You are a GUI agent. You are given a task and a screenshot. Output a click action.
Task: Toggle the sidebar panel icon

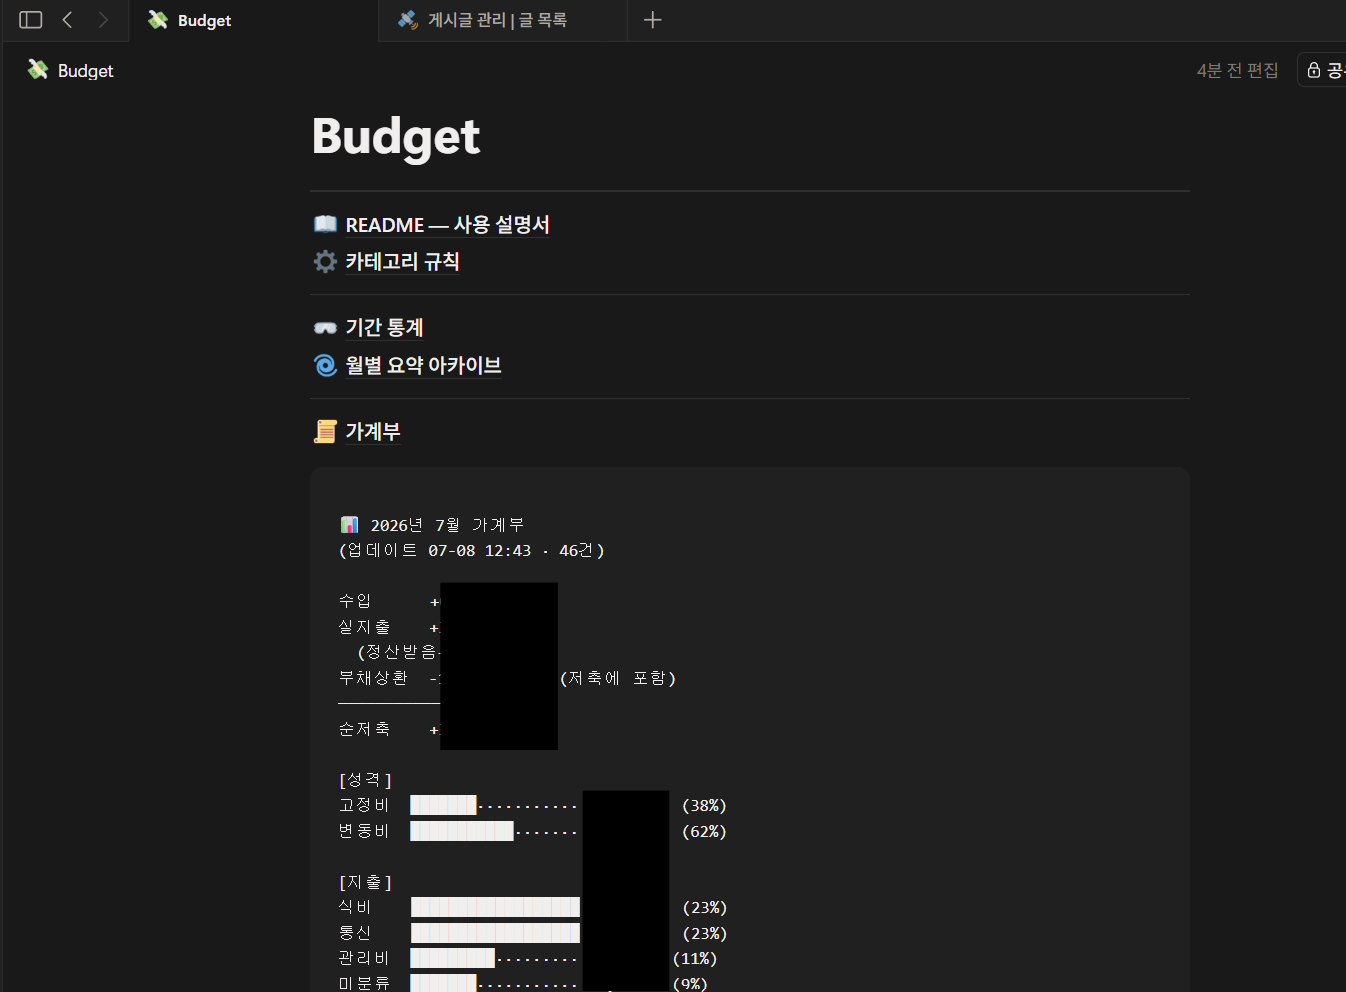coord(31,20)
